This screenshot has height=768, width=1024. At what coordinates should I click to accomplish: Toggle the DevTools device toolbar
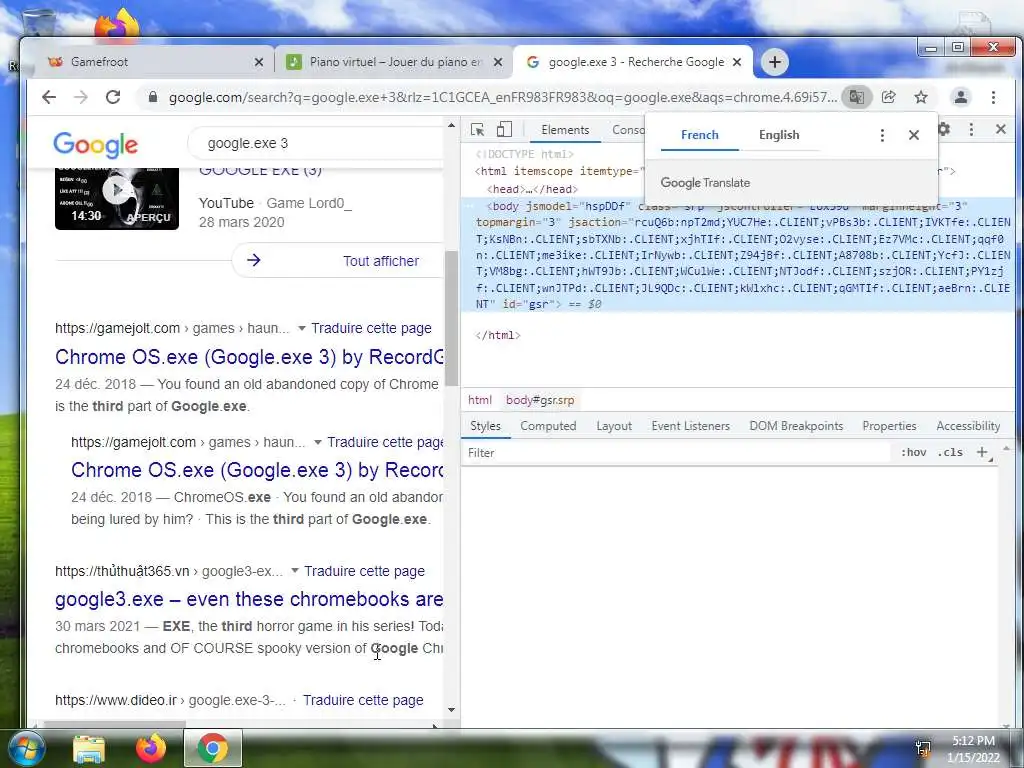[504, 129]
